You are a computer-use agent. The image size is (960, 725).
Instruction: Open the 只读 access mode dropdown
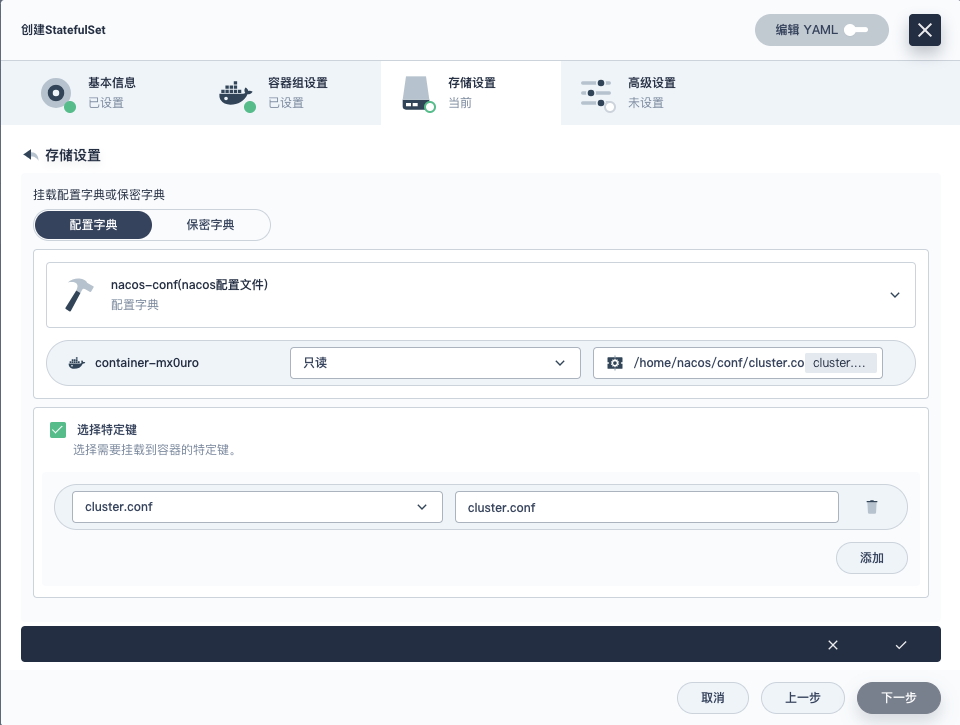[435, 363]
